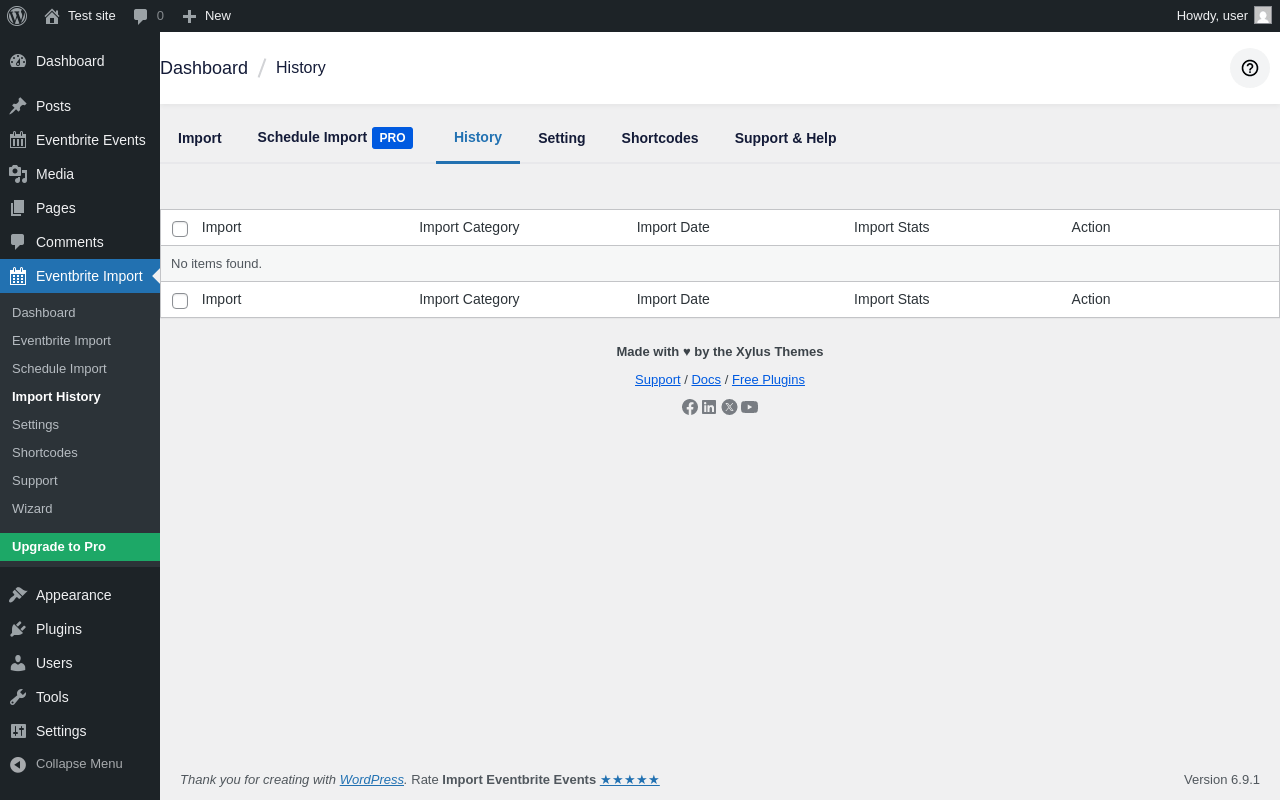Open the Support link in footer
The height and width of the screenshot is (800, 1280).
(x=657, y=379)
